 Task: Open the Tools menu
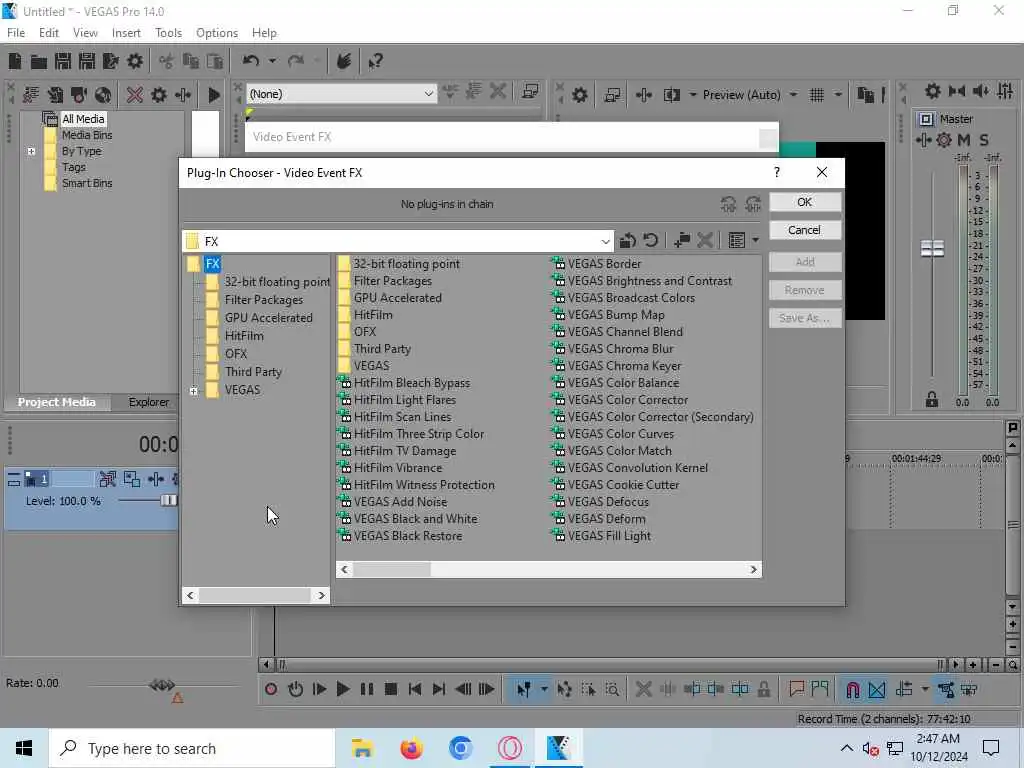[x=168, y=33]
